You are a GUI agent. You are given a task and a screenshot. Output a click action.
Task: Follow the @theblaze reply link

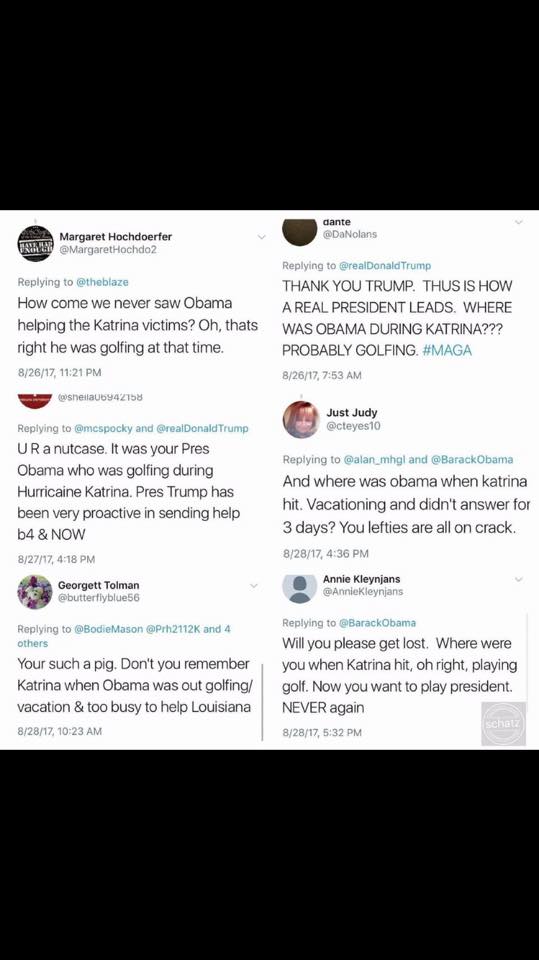pyautogui.click(x=102, y=282)
